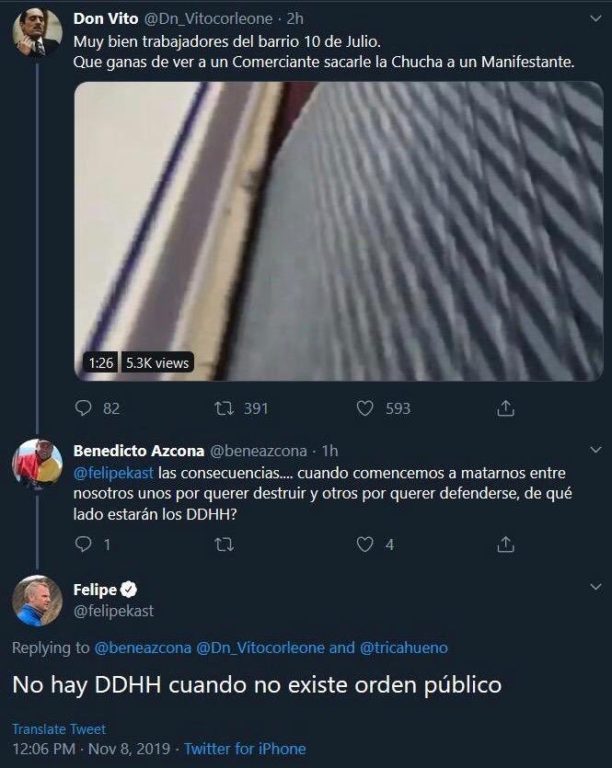This screenshot has height=768, width=612.
Task: Click the Twitter for iPhone source link
Action: 245,748
